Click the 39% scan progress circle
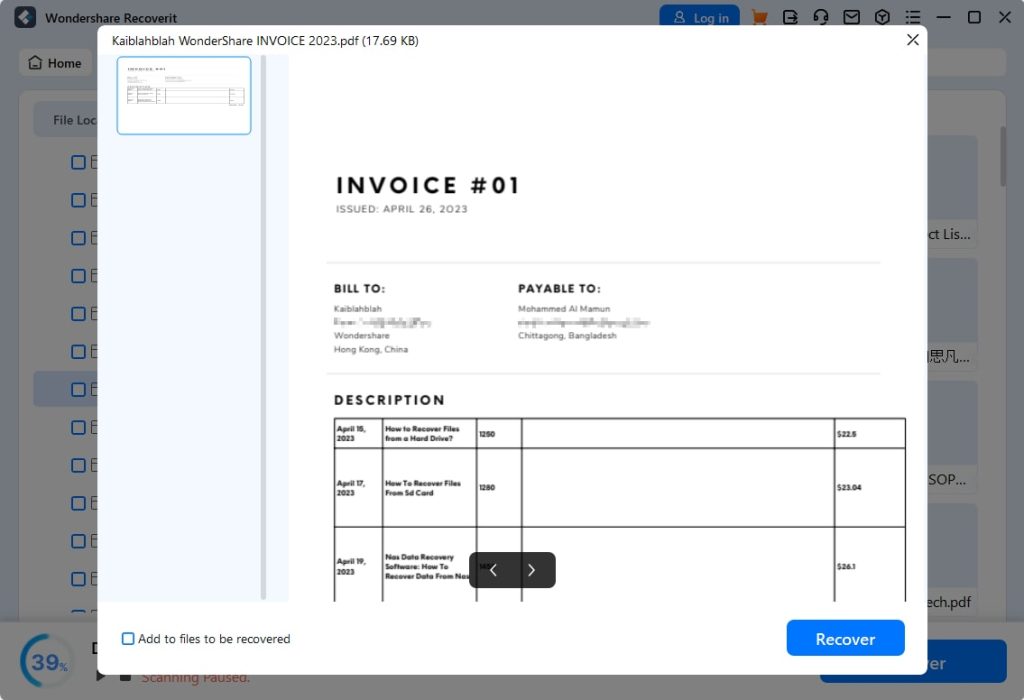Image resolution: width=1024 pixels, height=700 pixels. (47, 661)
